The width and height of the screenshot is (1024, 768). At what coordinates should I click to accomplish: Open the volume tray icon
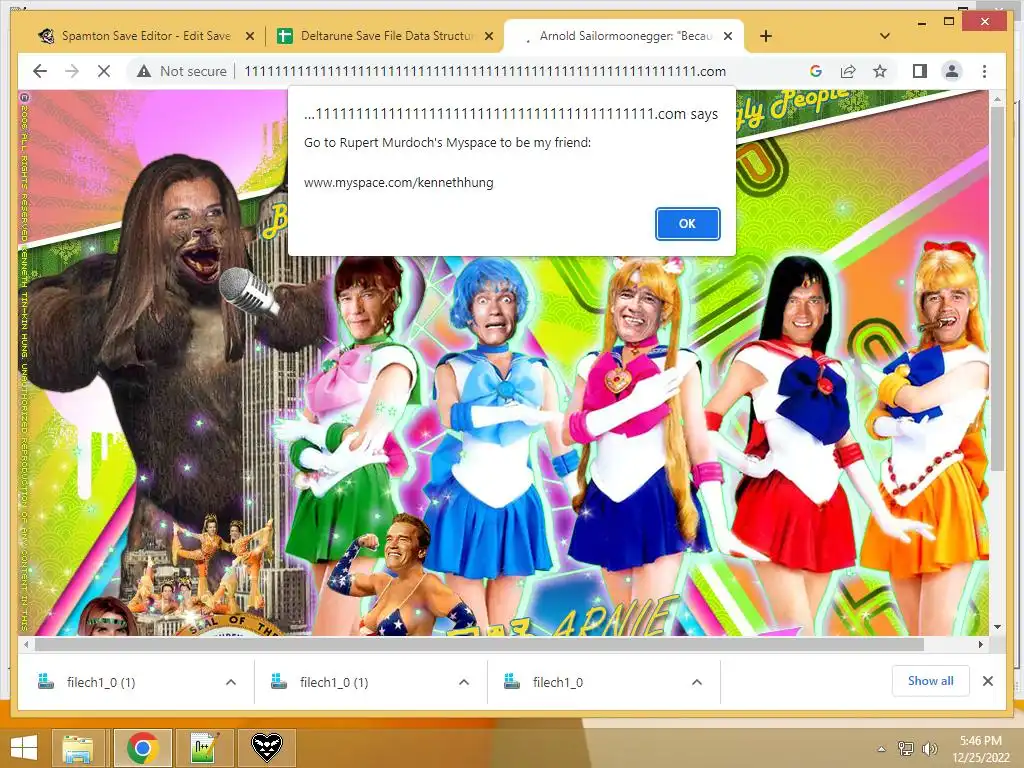(x=929, y=749)
